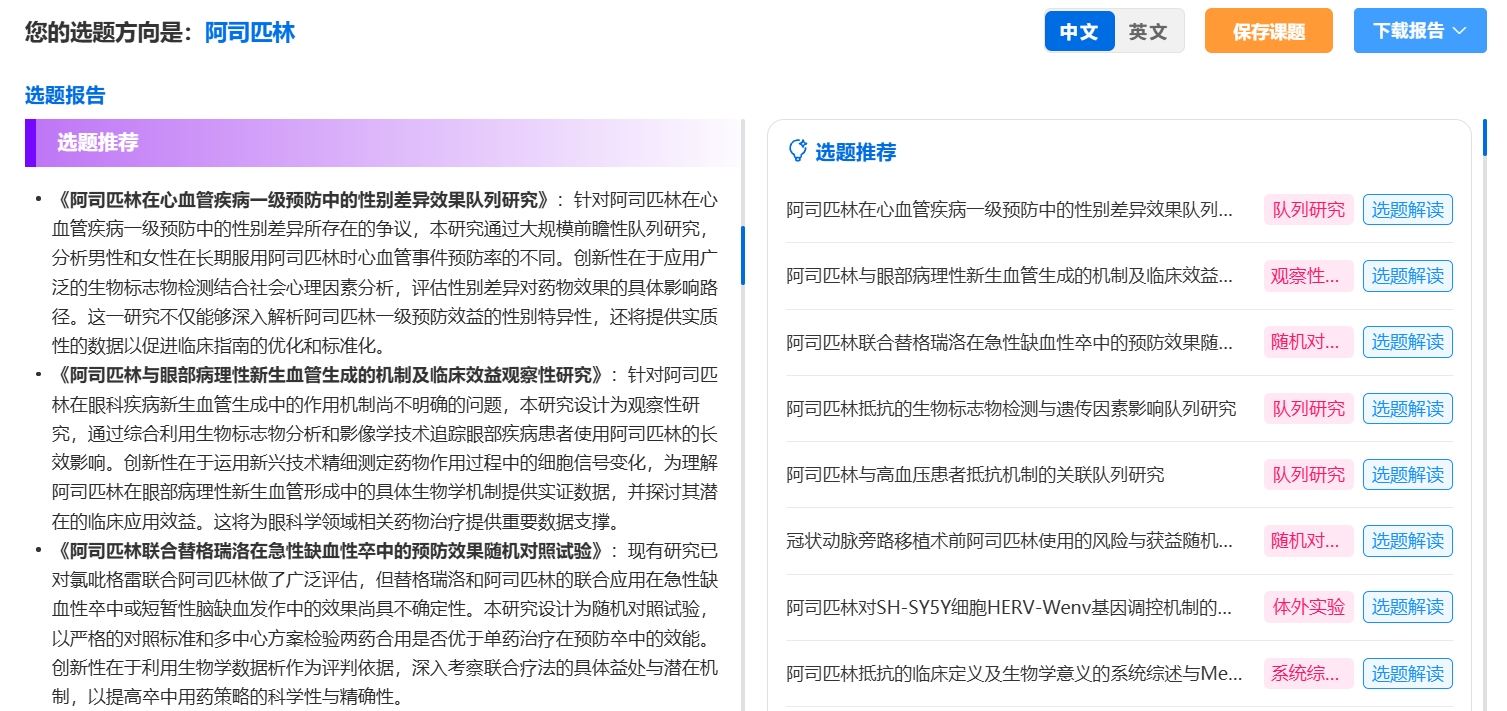Select the 中文 language option
Viewport: 1507px width, 711px height.
1079,31
